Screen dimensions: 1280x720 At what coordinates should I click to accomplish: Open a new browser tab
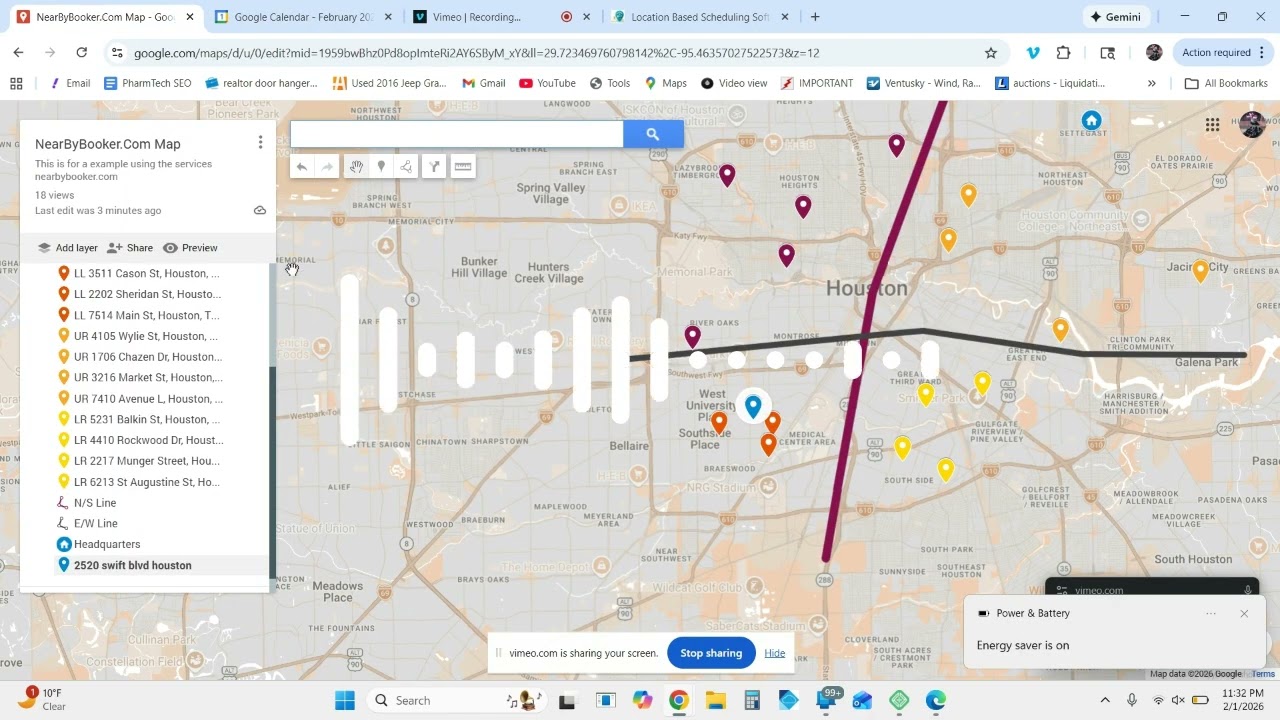815,17
